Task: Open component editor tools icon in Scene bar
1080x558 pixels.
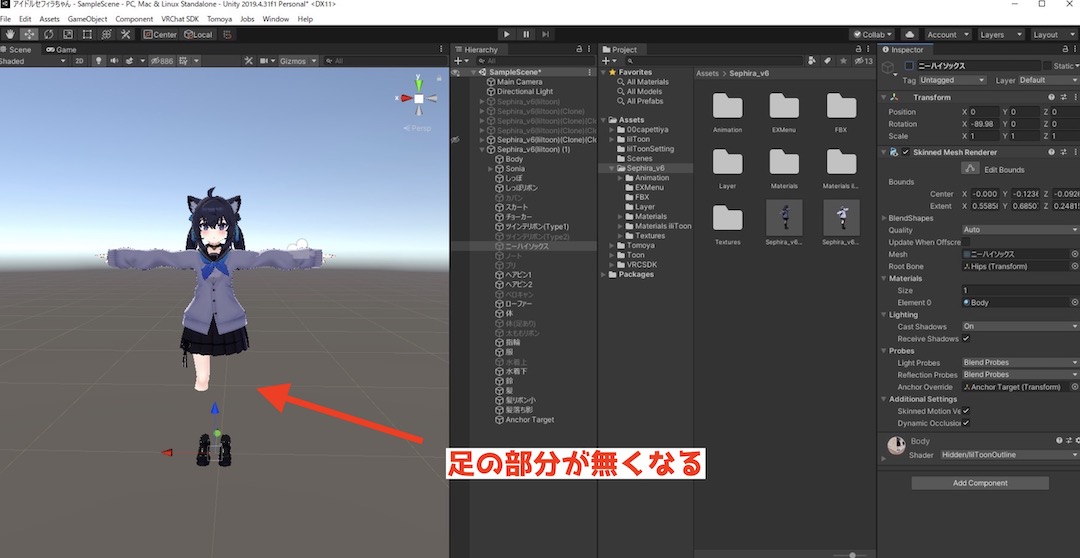Action: pyautogui.click(x=249, y=61)
